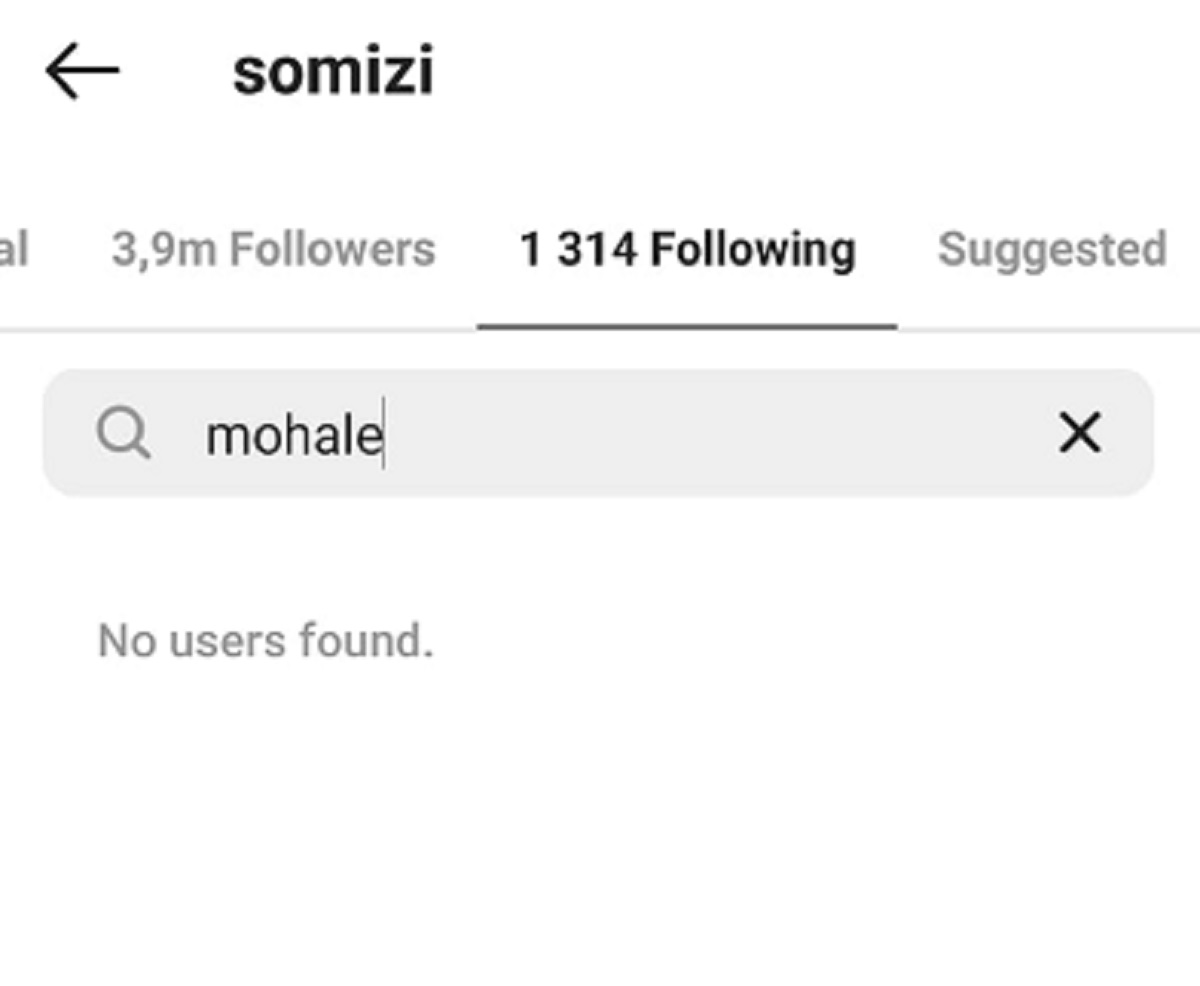This screenshot has width=1200, height=986.
Task: Focus the search field containing 'mohale'
Action: click(598, 433)
